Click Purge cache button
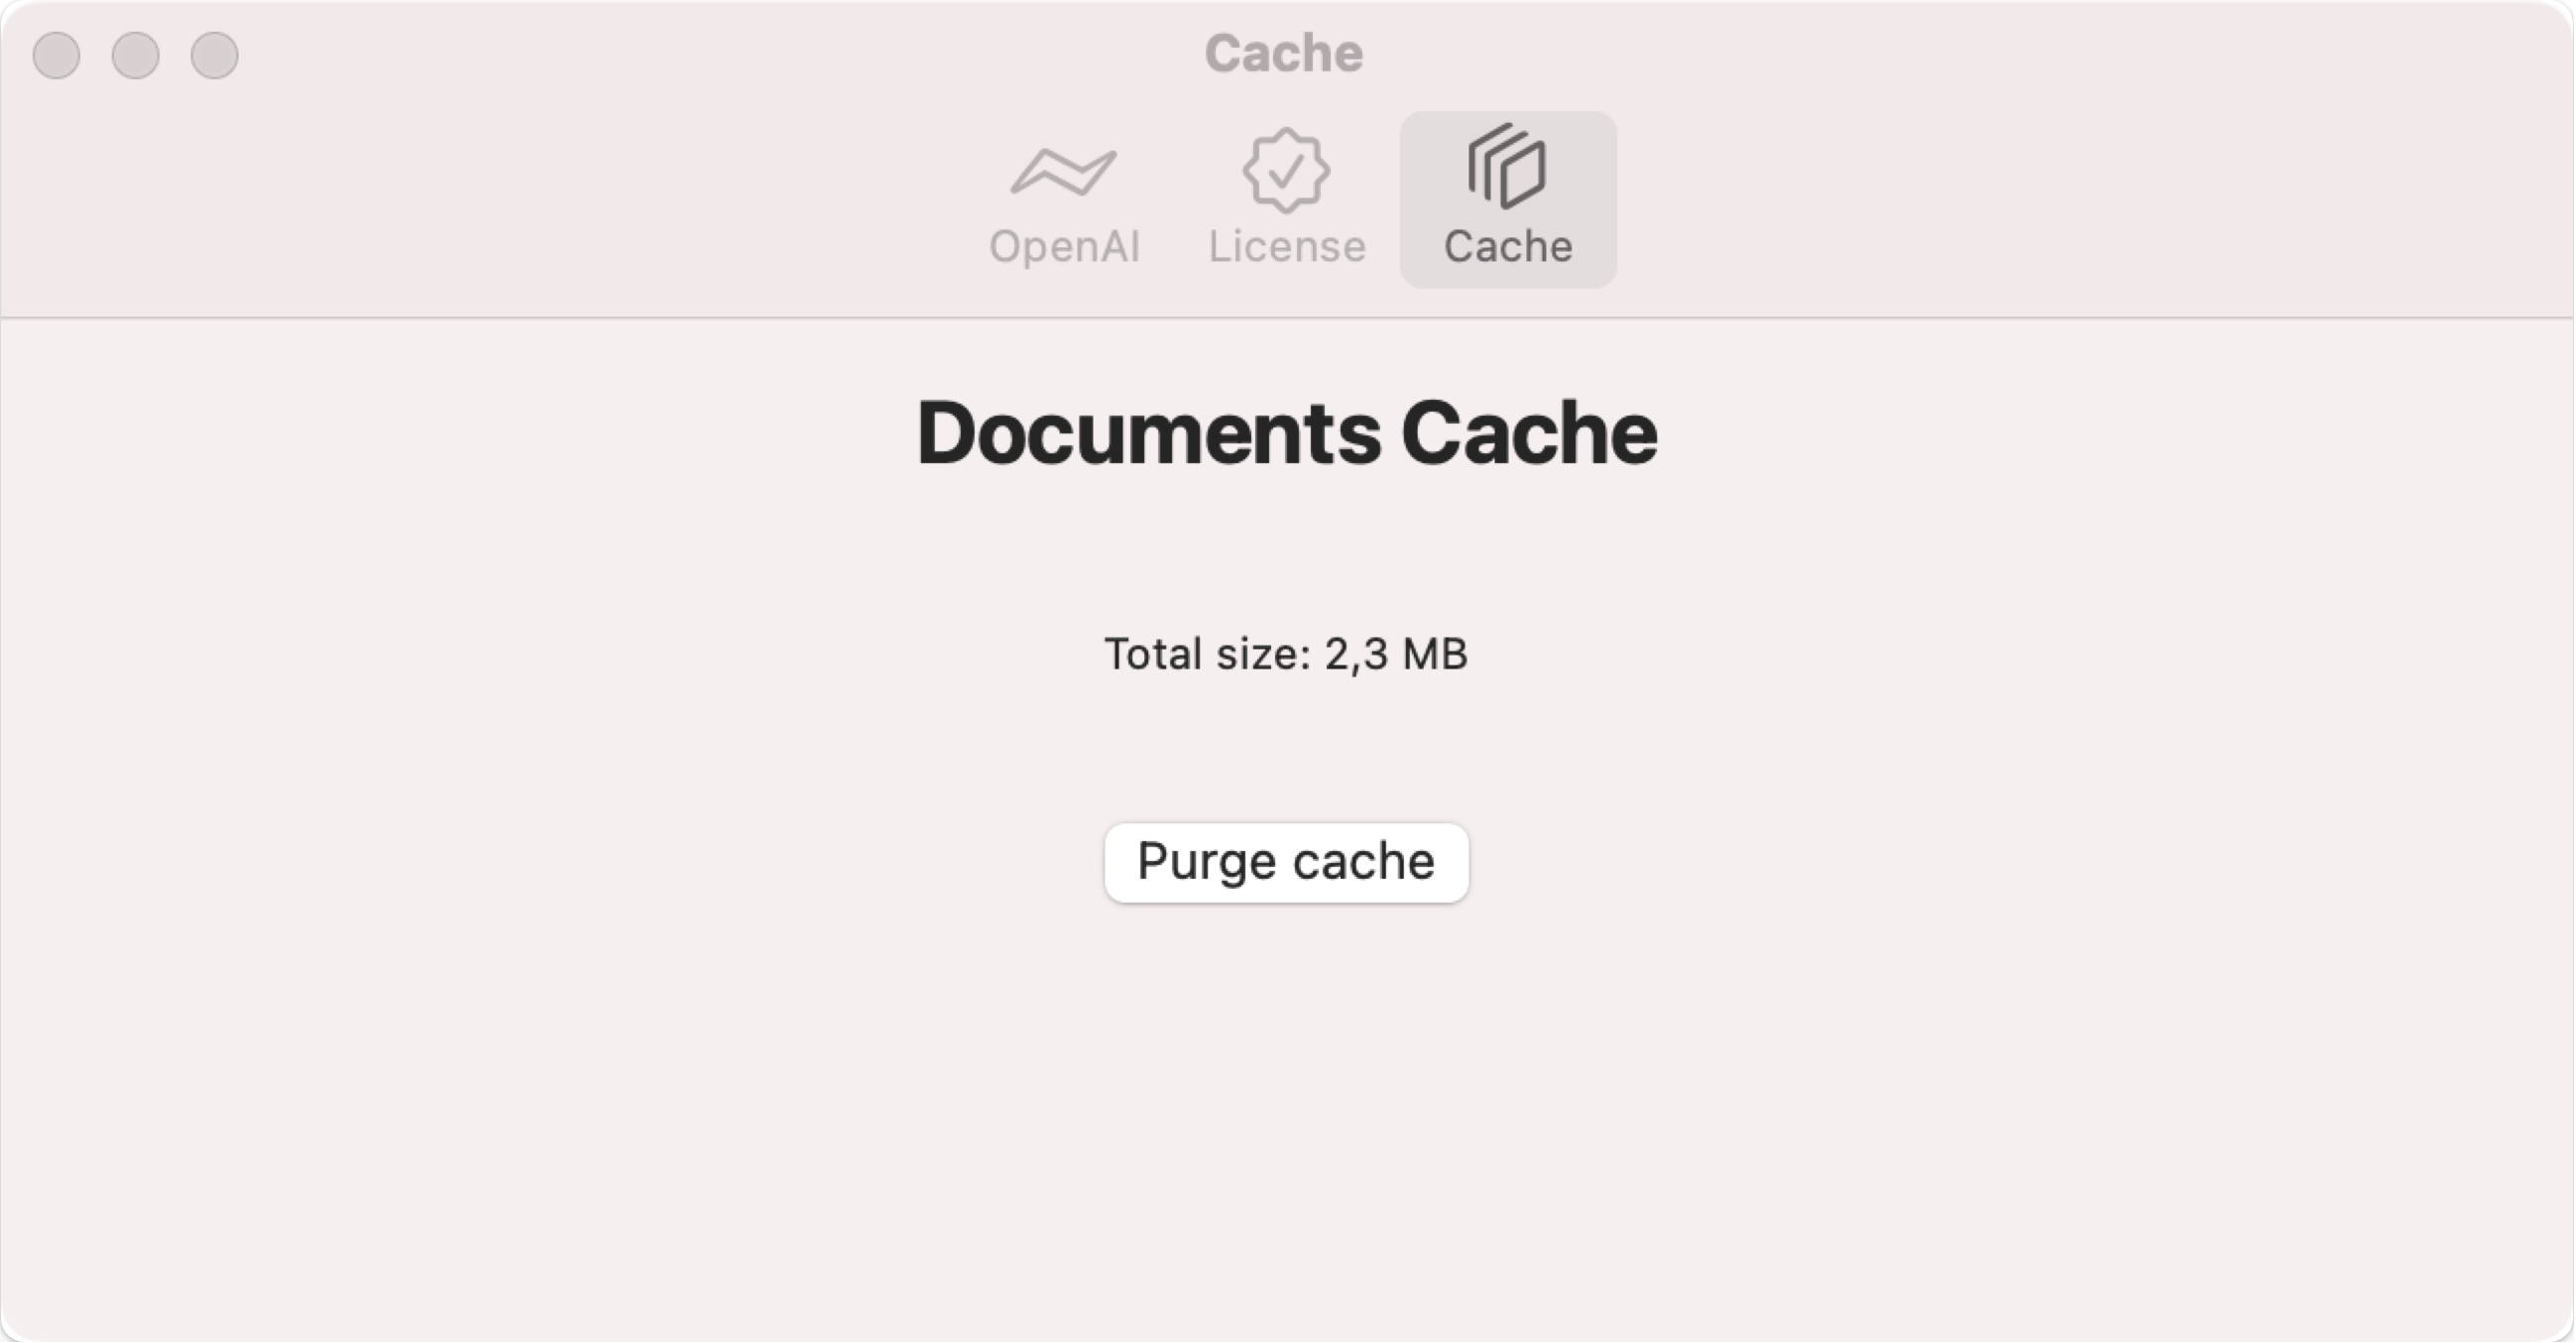Viewport: 2576px width, 1343px height. click(x=1286, y=861)
